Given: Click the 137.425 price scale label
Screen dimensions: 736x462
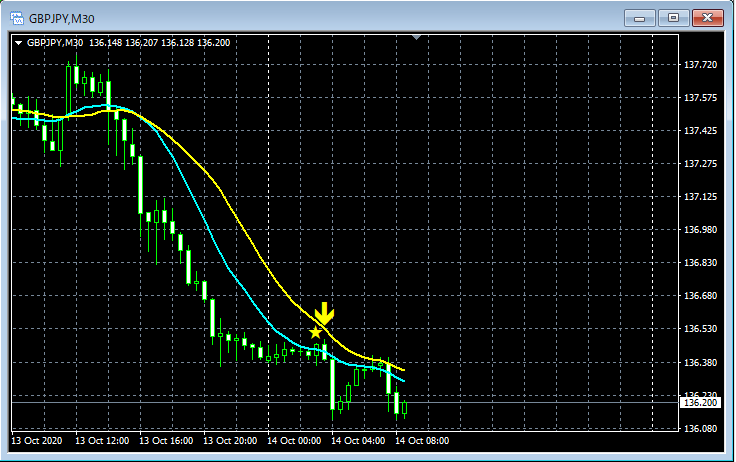Looking at the screenshot, I should pos(700,130).
